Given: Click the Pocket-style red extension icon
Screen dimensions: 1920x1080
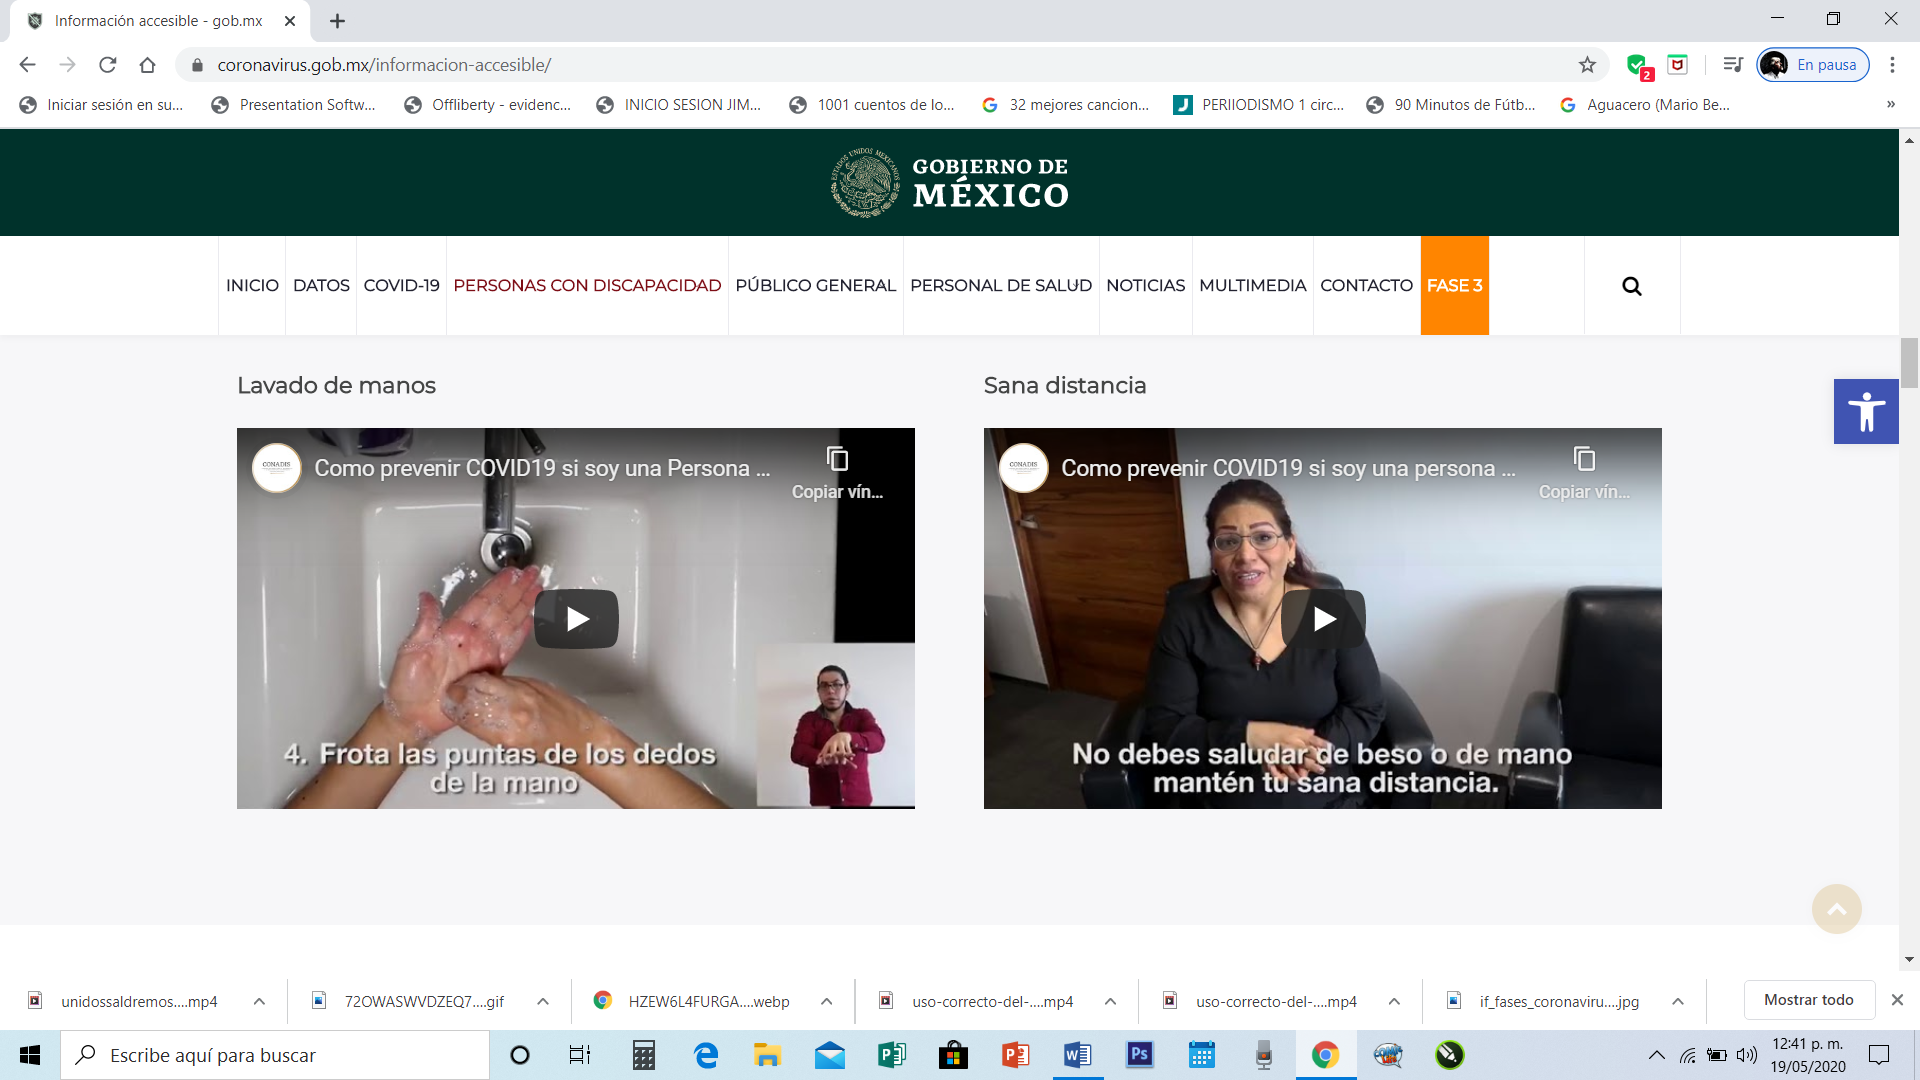Looking at the screenshot, I should pos(1678,65).
